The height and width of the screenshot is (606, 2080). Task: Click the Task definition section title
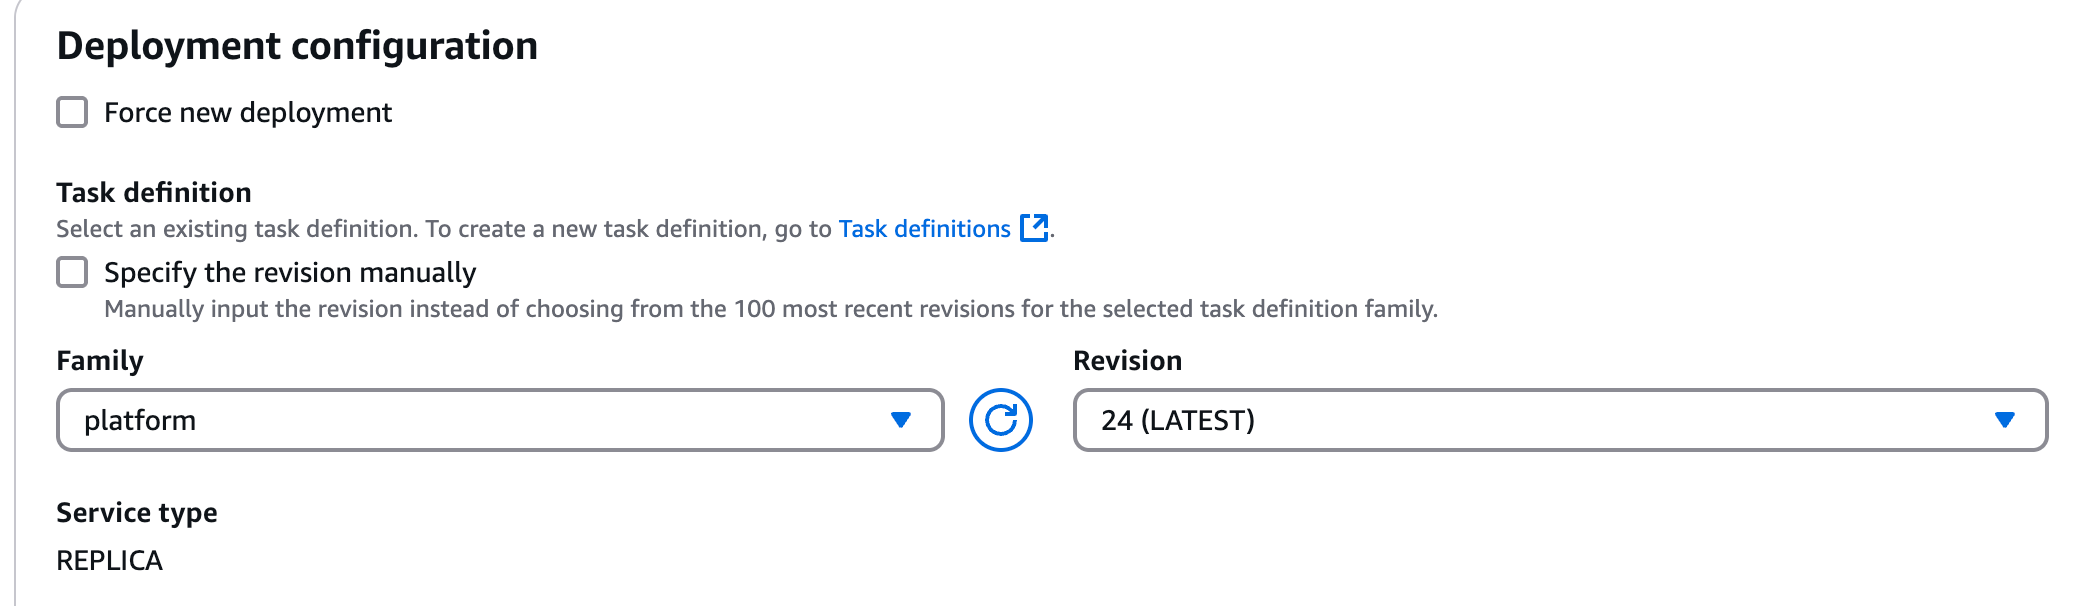pyautogui.click(x=154, y=192)
